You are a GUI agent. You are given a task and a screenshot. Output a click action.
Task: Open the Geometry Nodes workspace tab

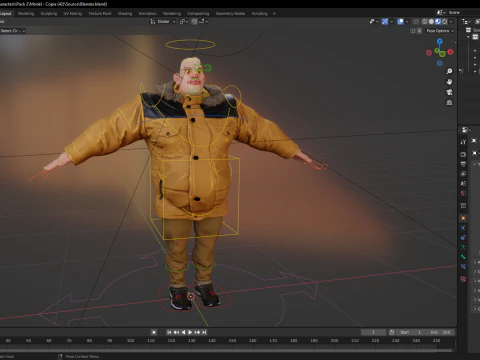(x=230, y=14)
